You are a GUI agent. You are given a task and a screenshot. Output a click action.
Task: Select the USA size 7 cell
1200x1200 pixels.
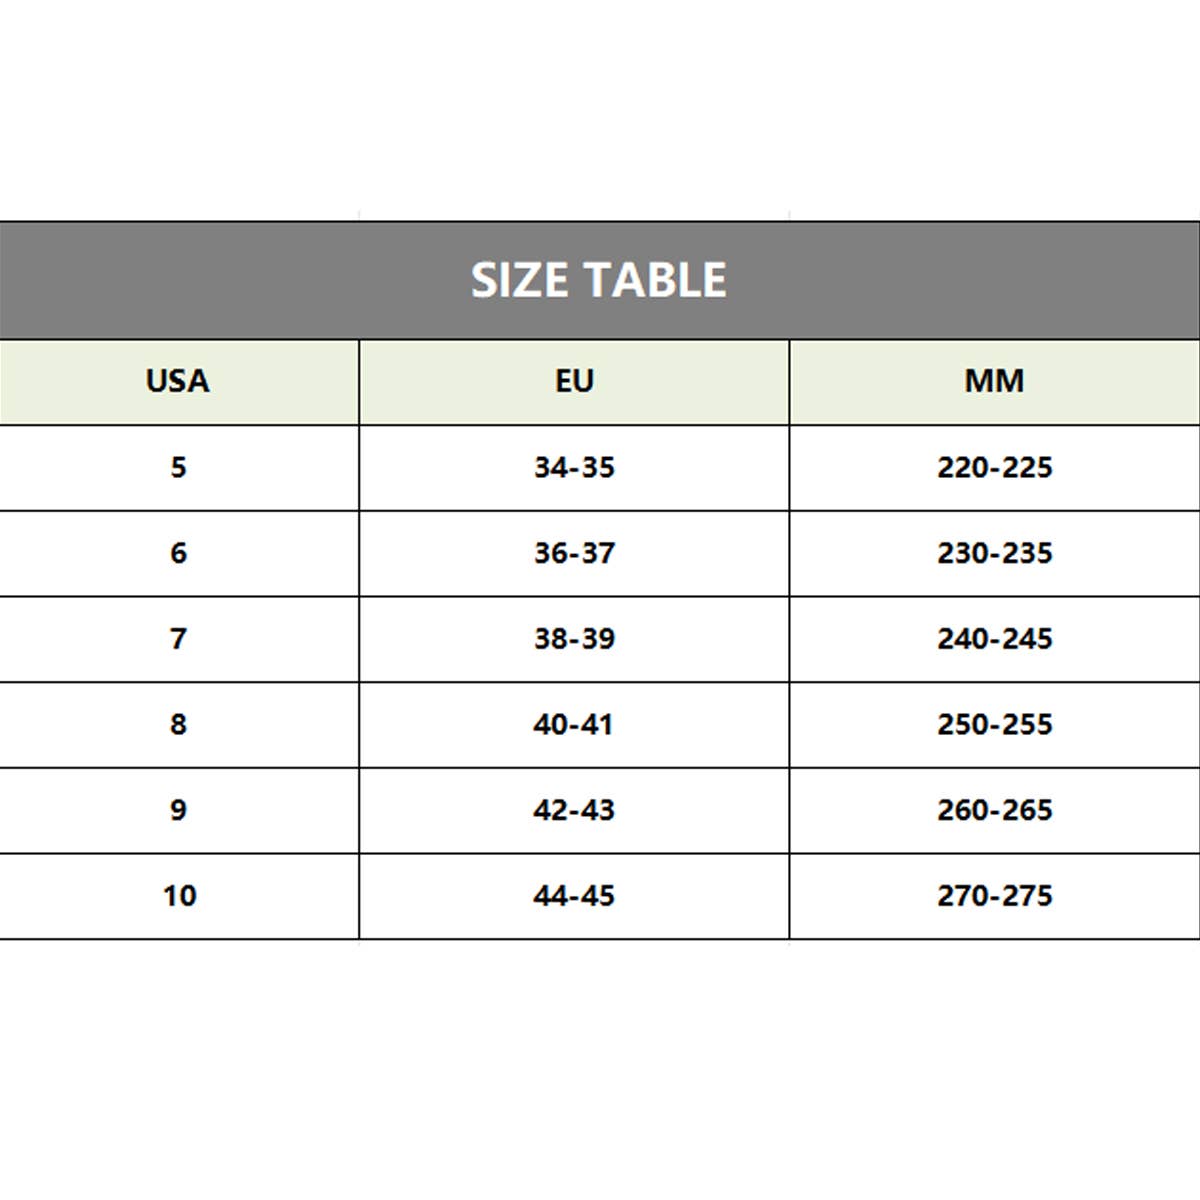pyautogui.click(x=178, y=639)
